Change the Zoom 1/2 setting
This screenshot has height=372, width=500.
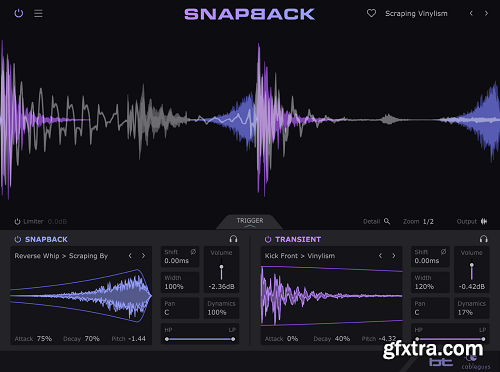tap(428, 222)
